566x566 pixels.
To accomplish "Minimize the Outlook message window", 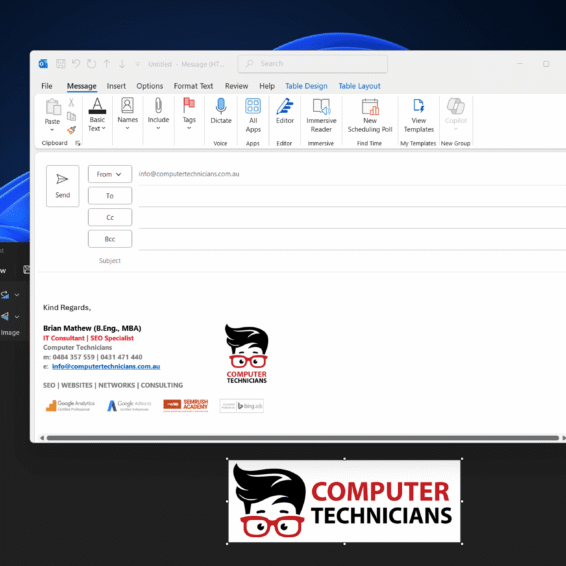I will coord(520,64).
